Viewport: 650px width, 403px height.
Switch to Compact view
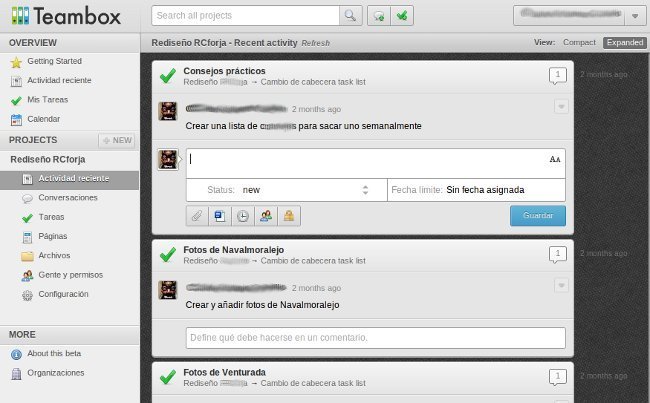(579, 42)
